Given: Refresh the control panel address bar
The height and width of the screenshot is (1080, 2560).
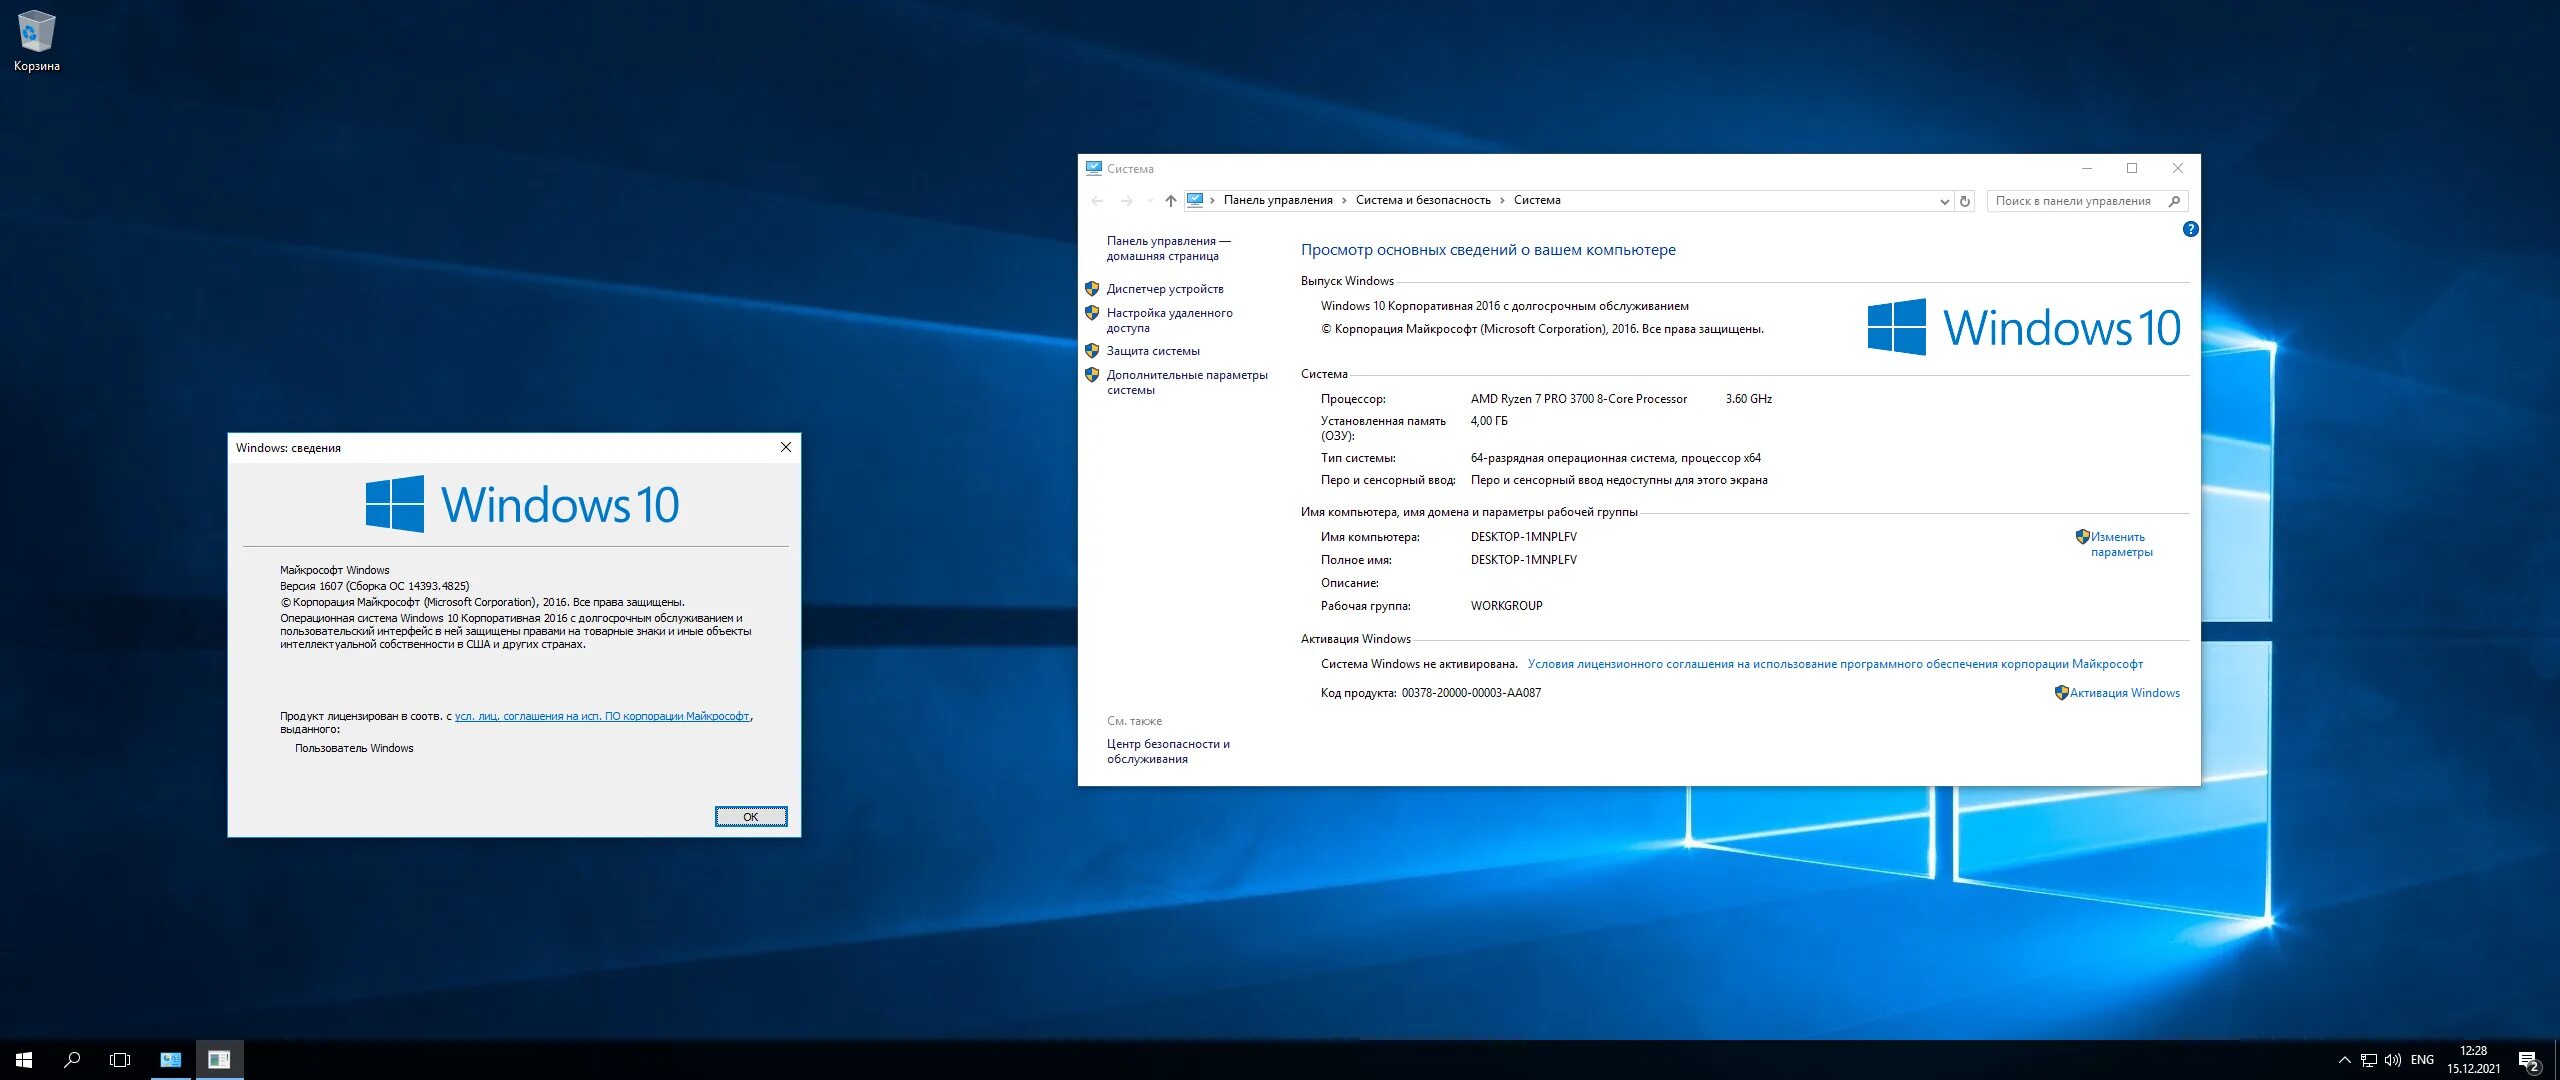Looking at the screenshot, I should click(1965, 201).
